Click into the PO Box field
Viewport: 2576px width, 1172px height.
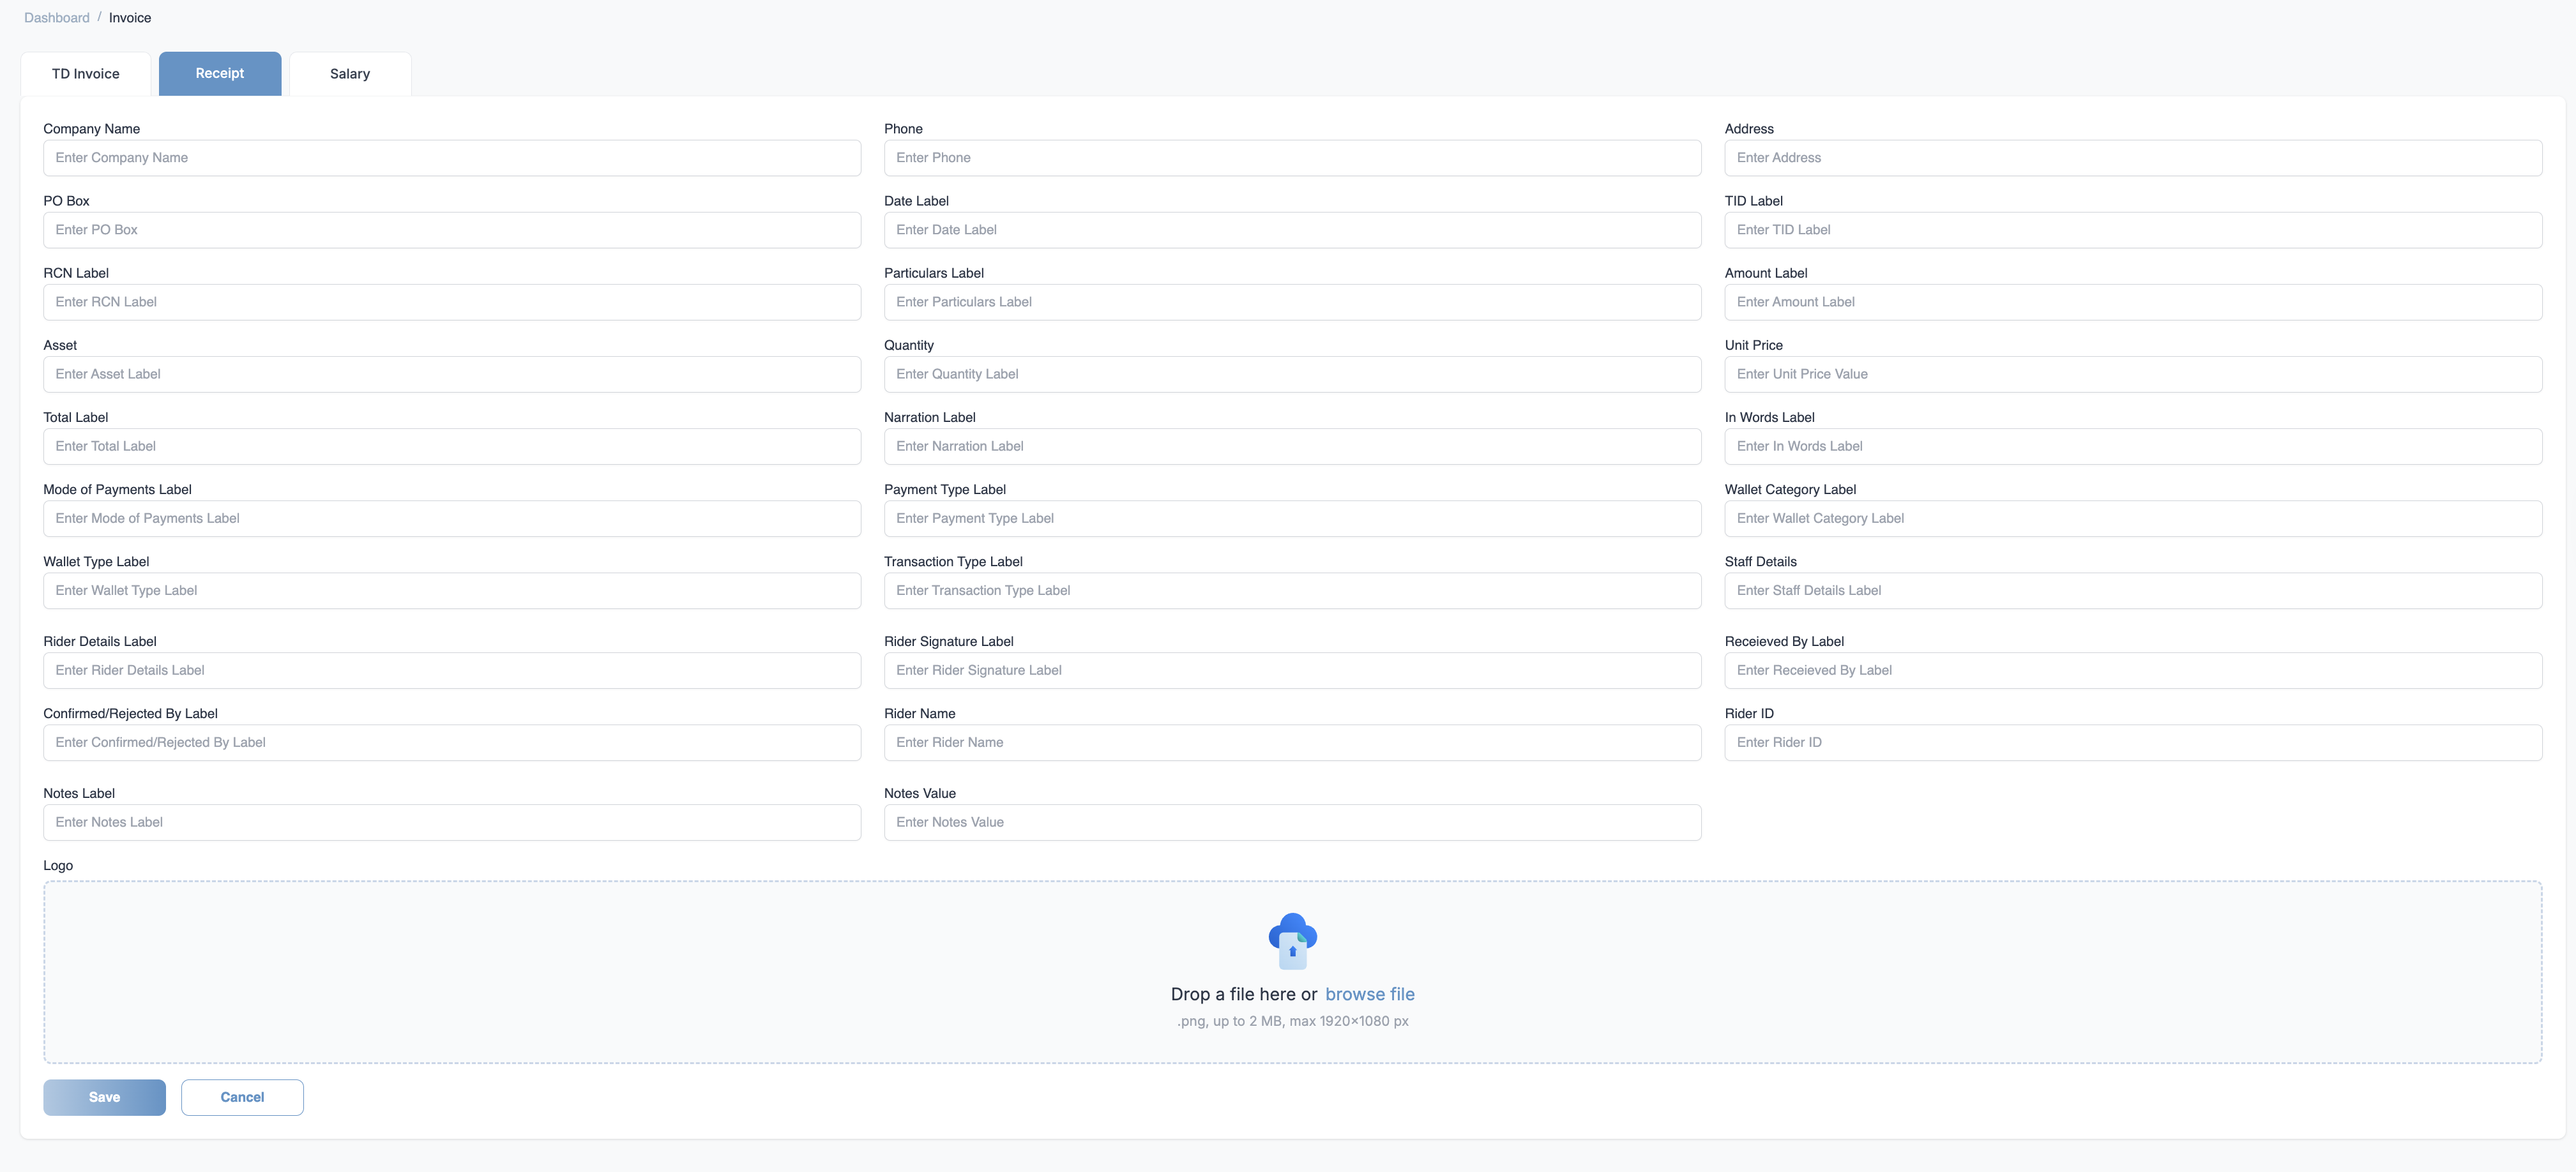pyautogui.click(x=452, y=230)
